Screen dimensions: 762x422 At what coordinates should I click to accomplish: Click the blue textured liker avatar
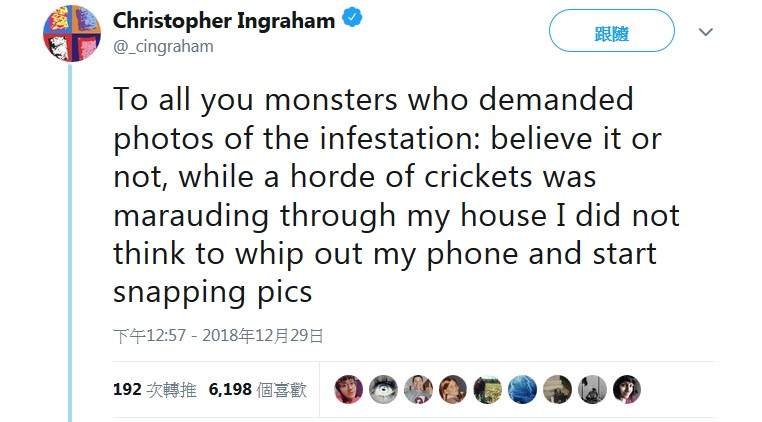tap(522, 390)
